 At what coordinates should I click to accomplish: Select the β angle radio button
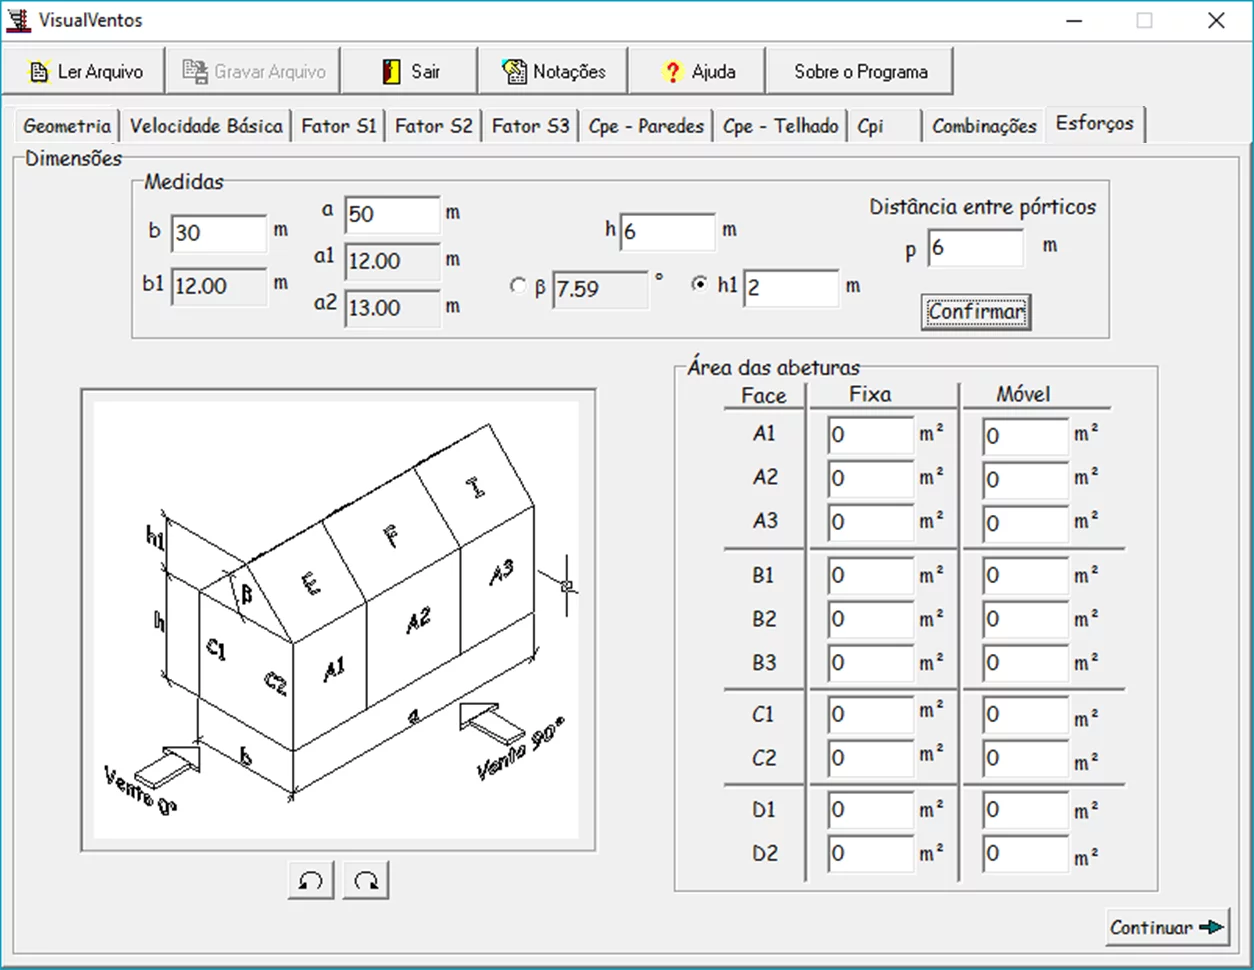(517, 287)
